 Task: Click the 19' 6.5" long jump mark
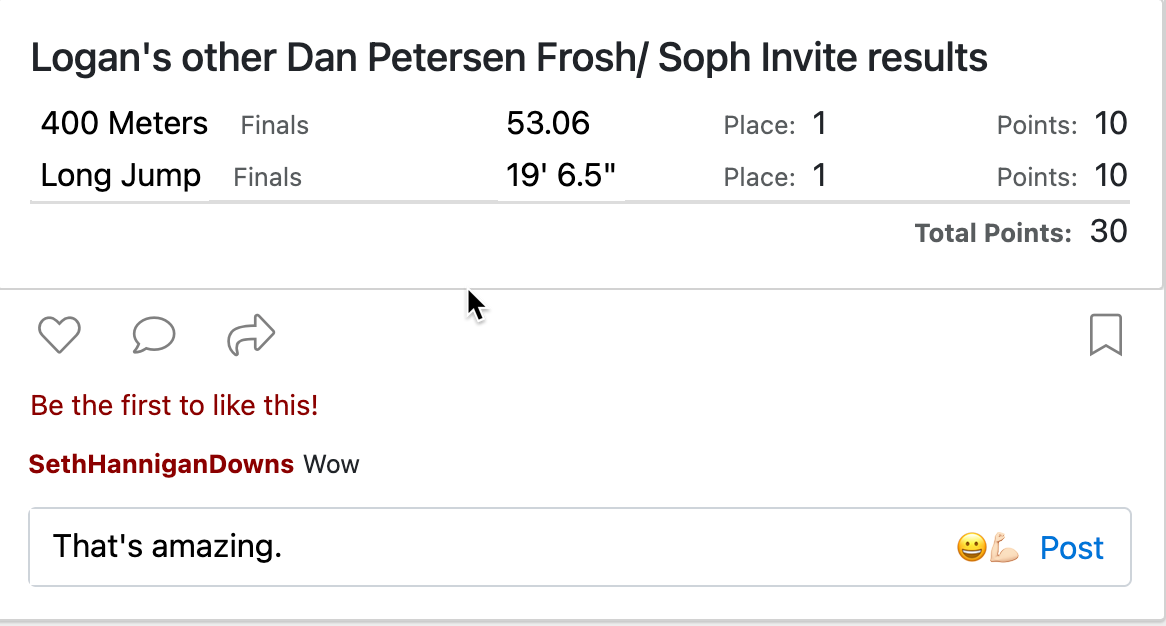pos(561,175)
